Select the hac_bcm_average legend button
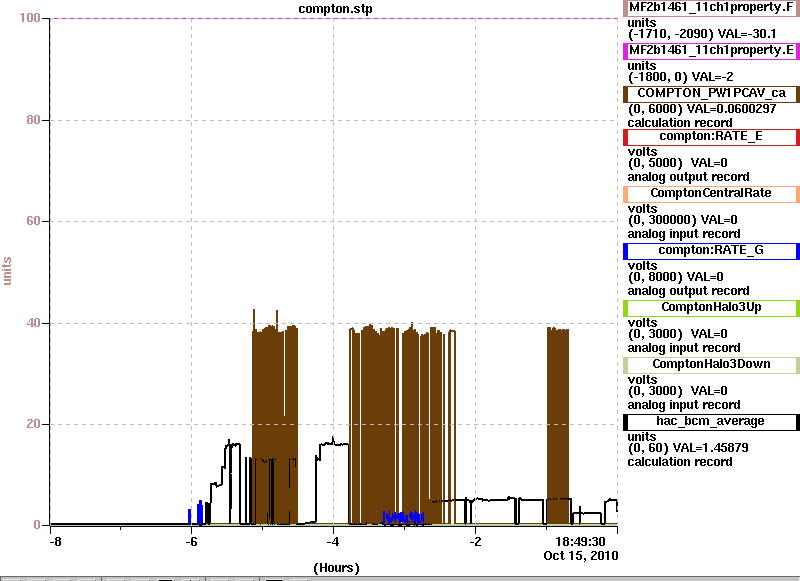 pos(711,422)
